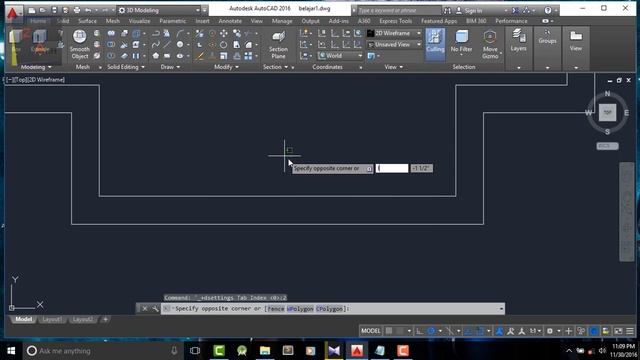Open the Groups panel button
640x360 pixels.
pyautogui.click(x=547, y=37)
